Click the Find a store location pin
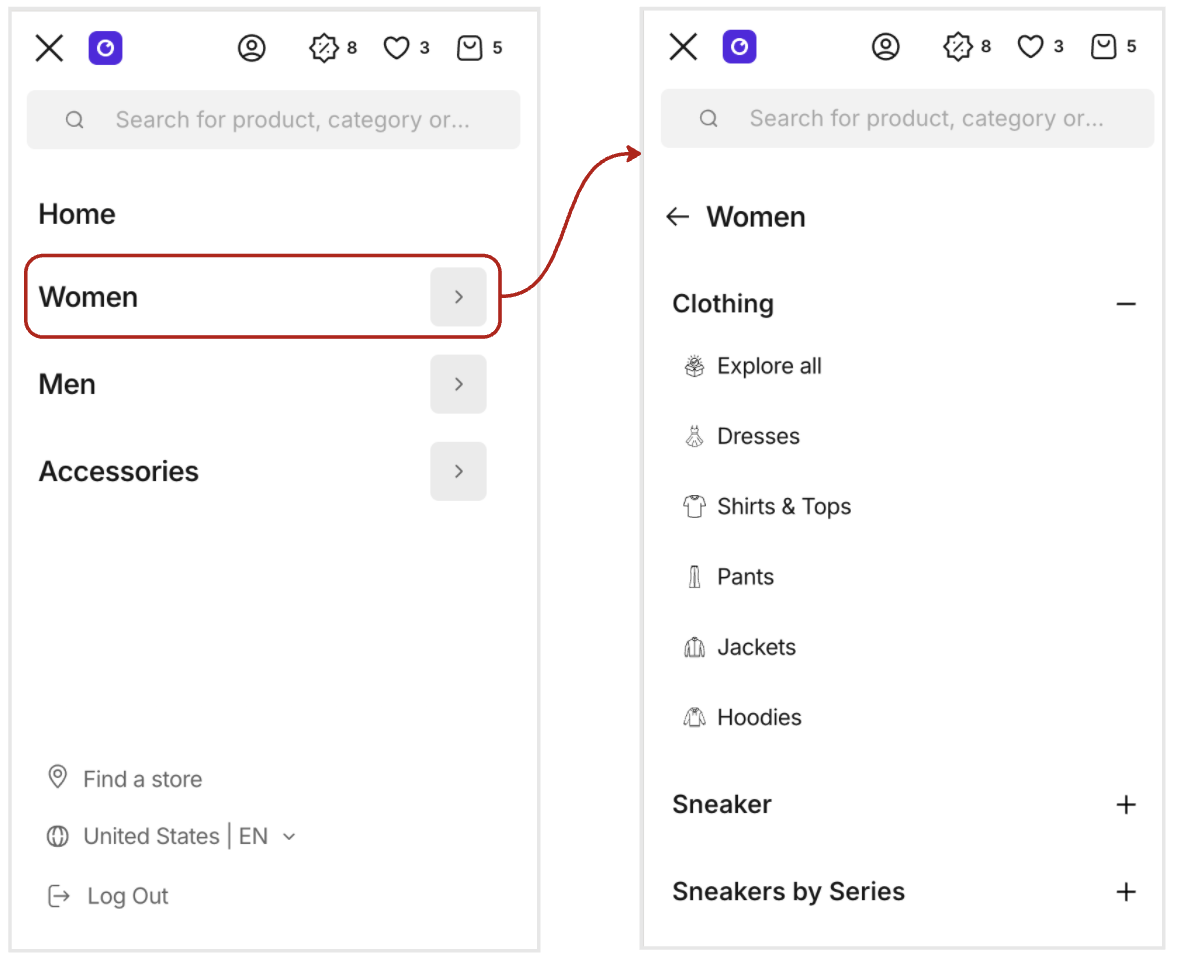 [x=58, y=778]
